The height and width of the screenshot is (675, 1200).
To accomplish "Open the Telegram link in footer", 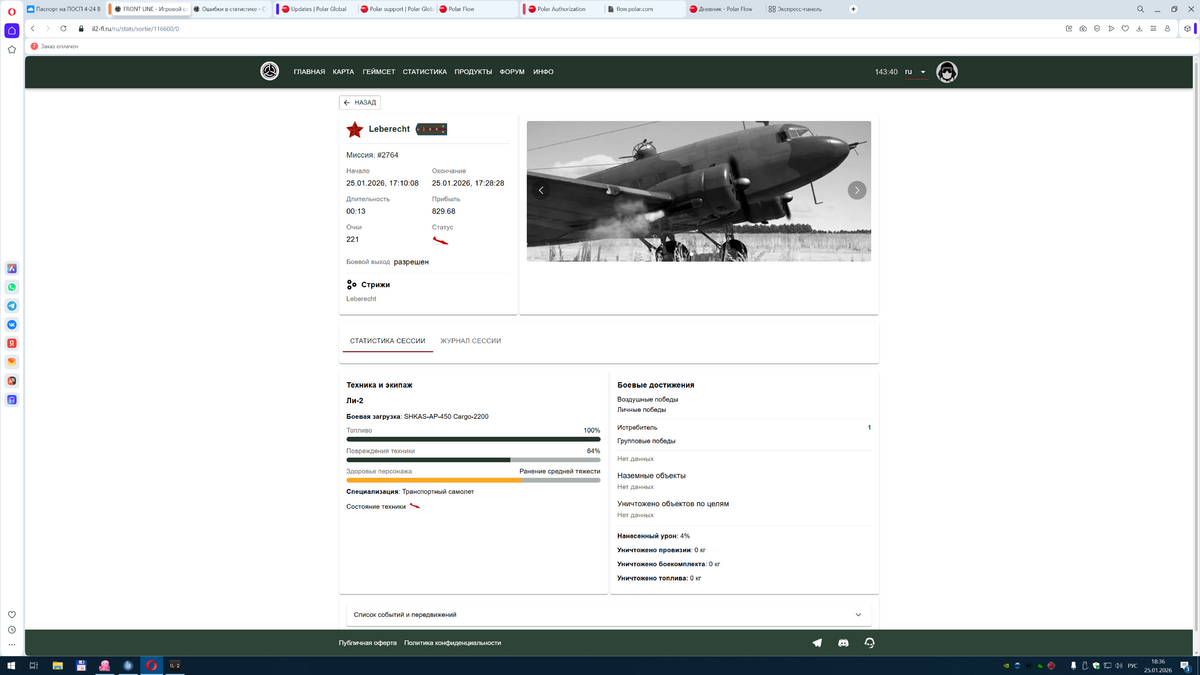I will (x=817, y=643).
